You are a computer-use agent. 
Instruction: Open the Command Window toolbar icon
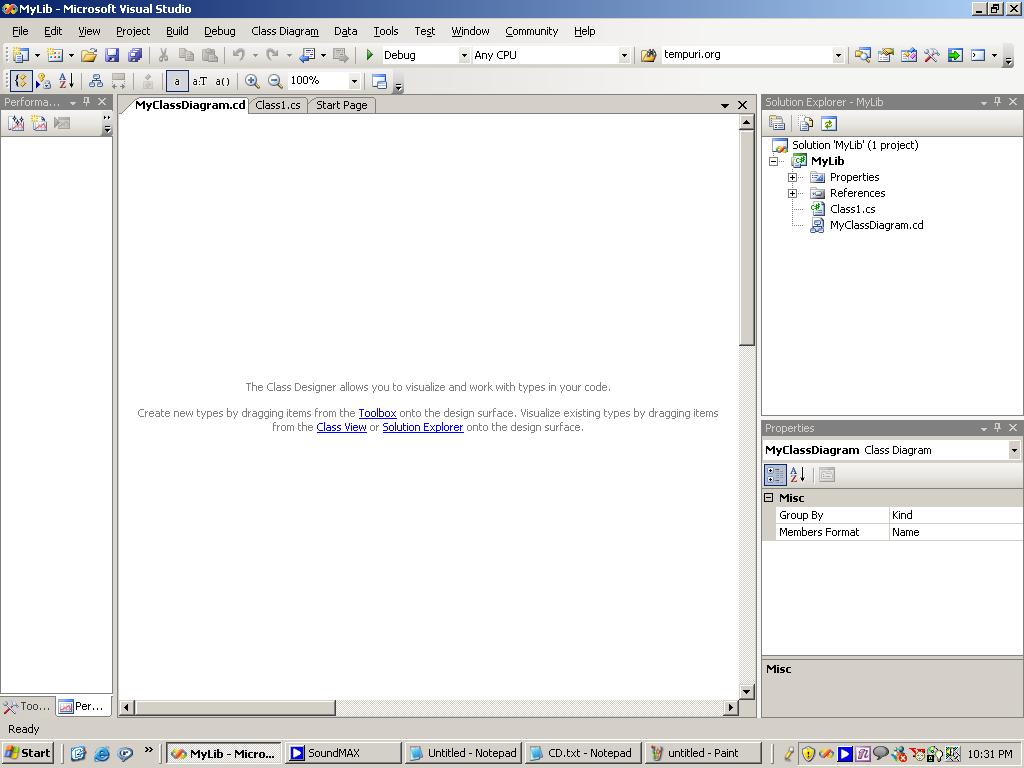point(978,56)
